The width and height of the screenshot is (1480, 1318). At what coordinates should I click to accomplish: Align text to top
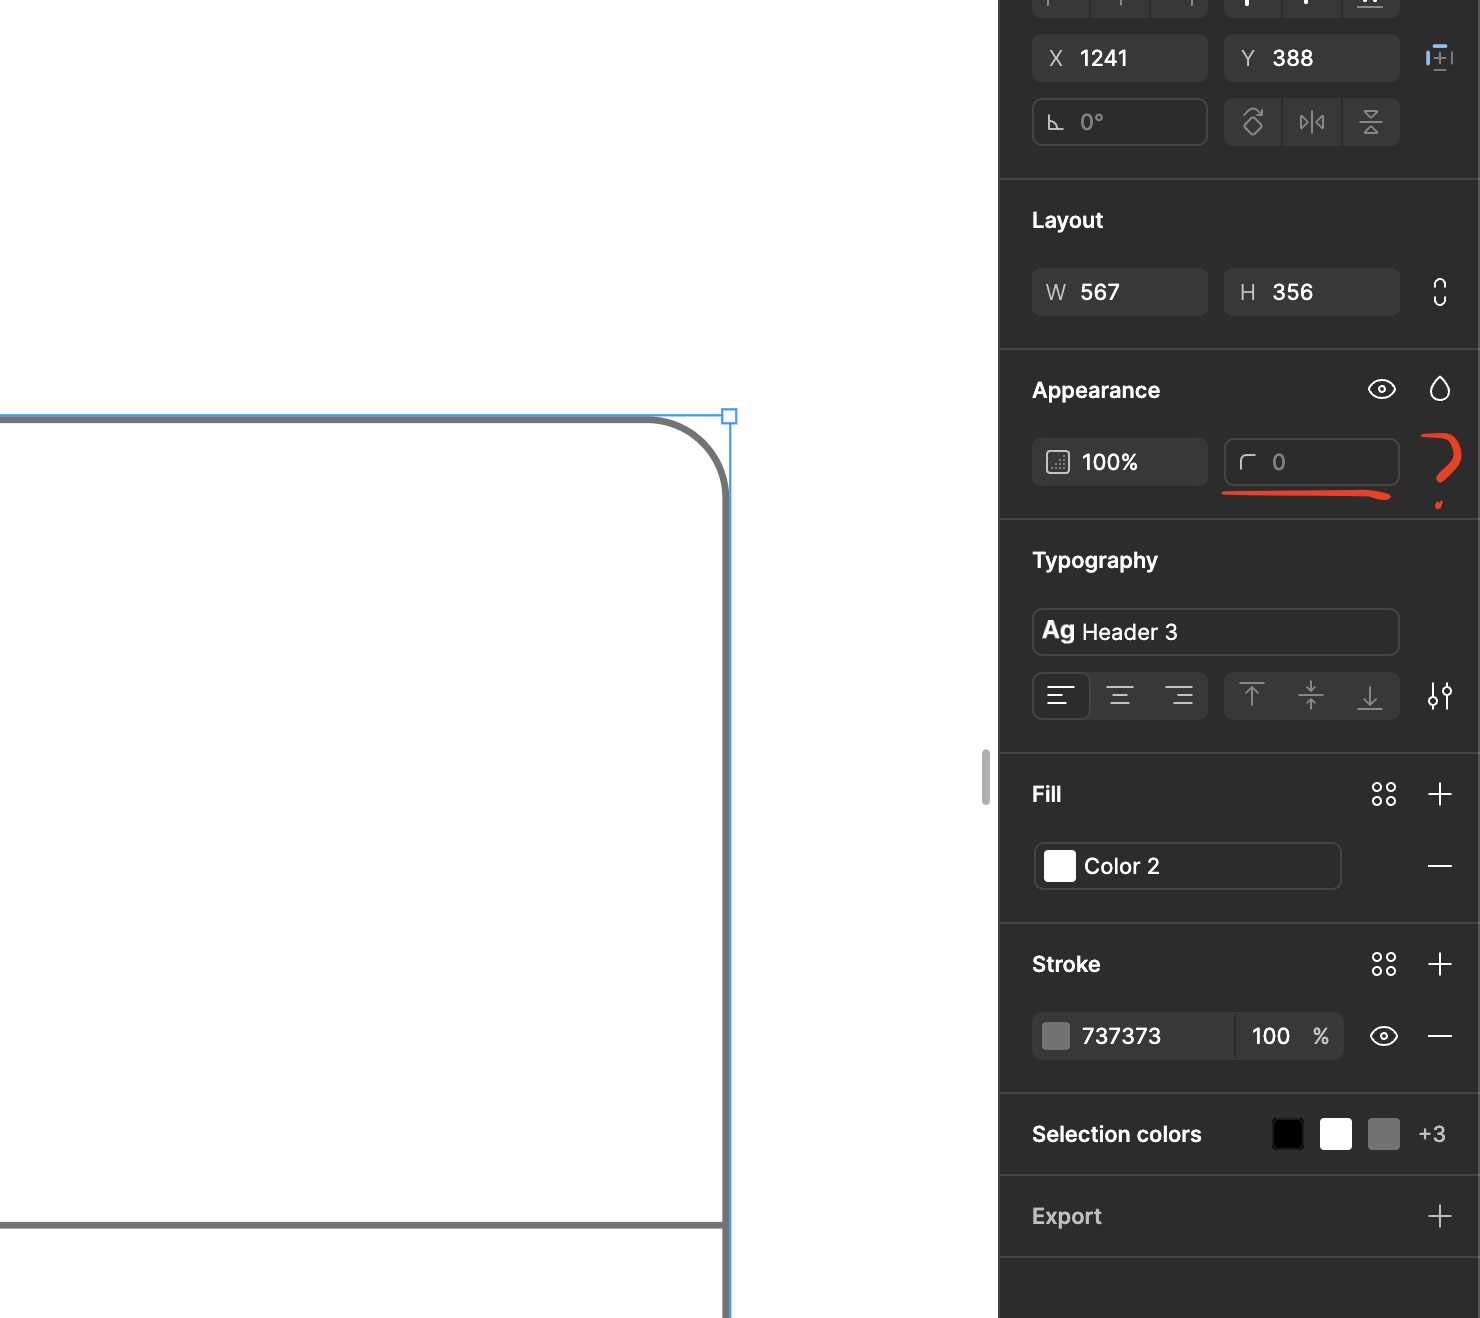[1252, 696]
